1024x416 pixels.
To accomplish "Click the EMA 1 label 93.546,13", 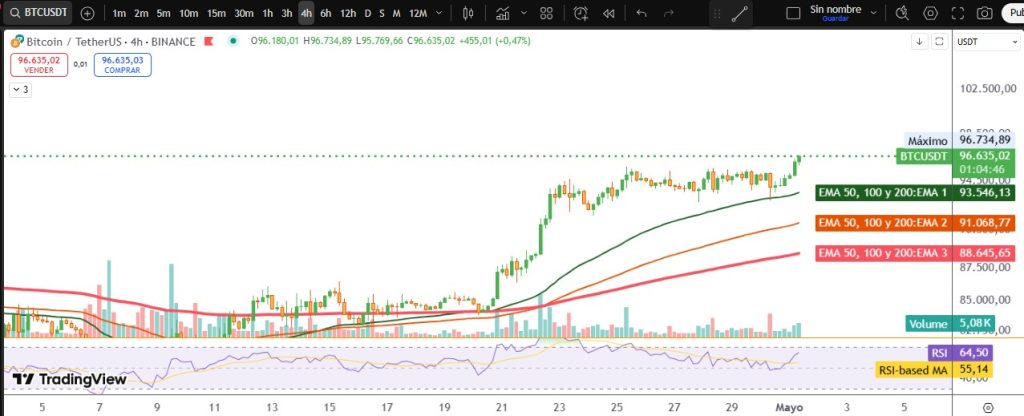I will pos(916,193).
